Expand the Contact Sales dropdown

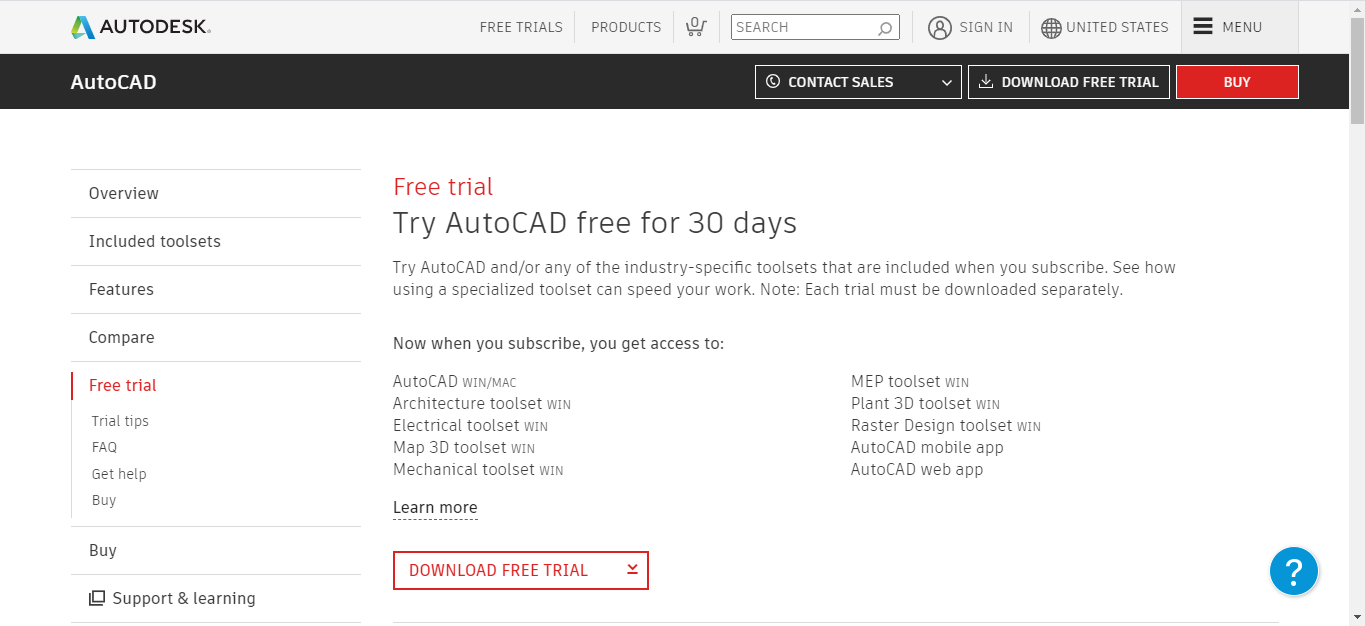(947, 83)
